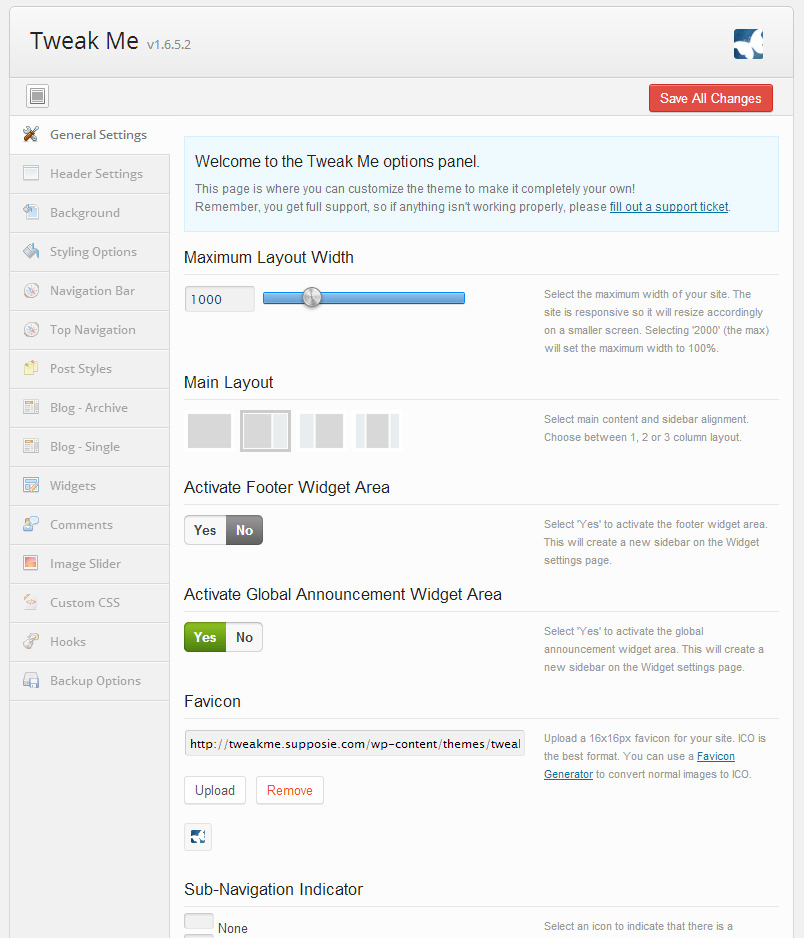Open the Header Settings tab

96,174
